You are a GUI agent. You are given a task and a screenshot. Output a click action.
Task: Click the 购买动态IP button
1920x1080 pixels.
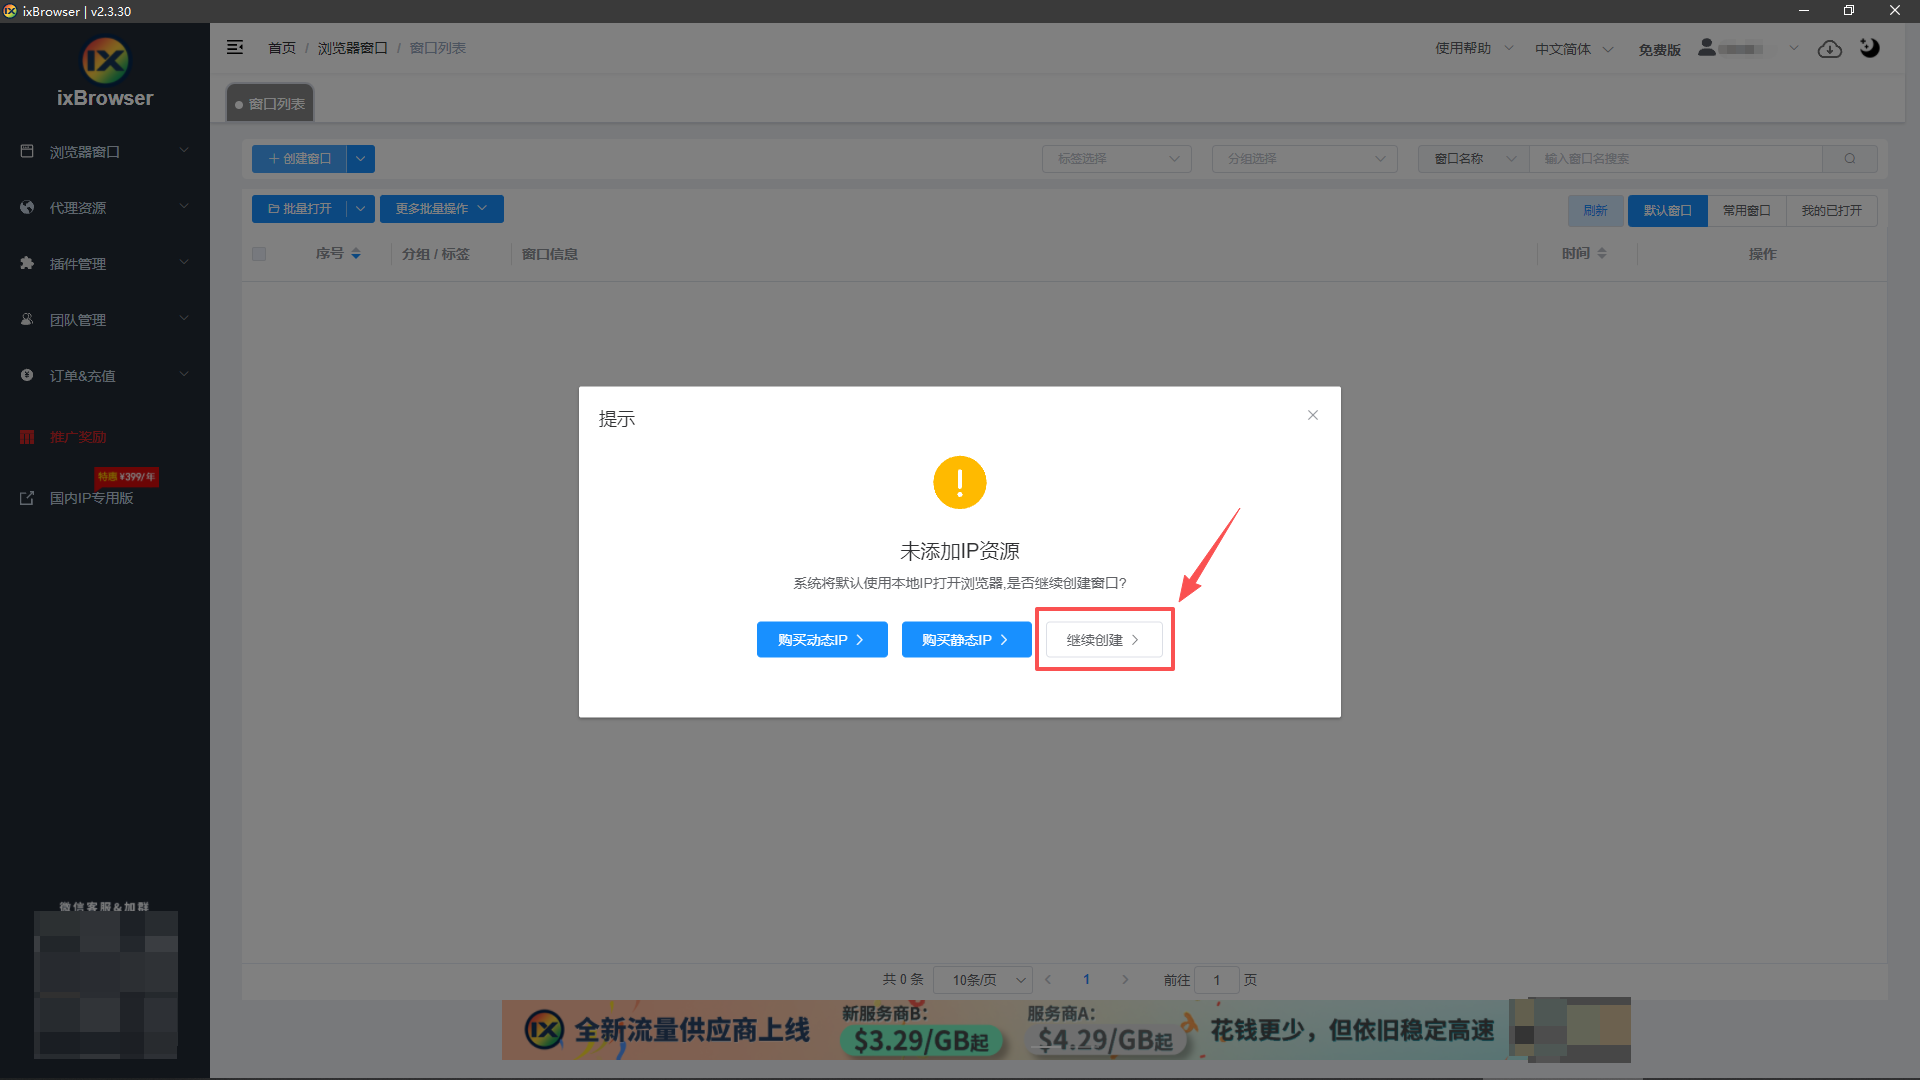[822, 640]
